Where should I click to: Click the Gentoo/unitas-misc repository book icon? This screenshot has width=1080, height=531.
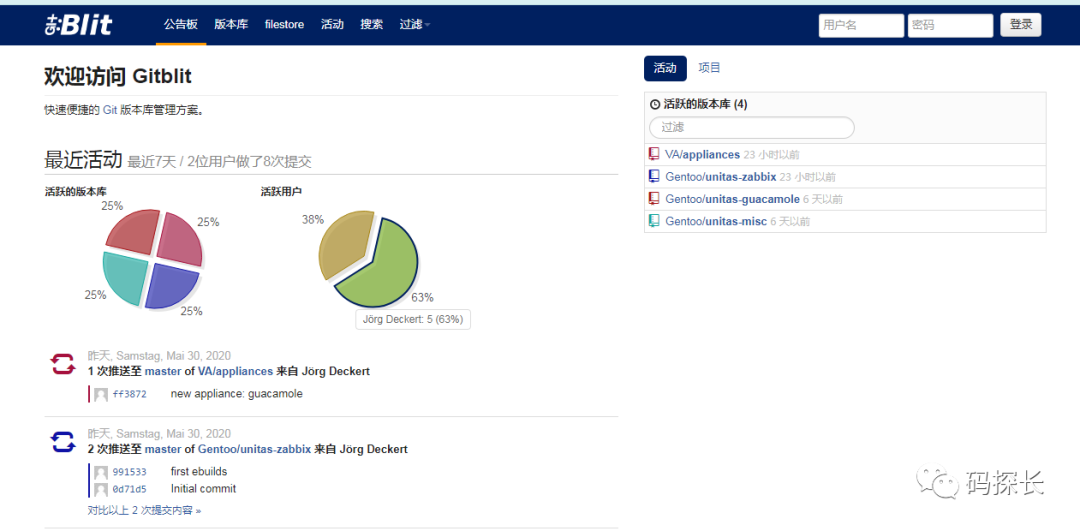coord(654,221)
